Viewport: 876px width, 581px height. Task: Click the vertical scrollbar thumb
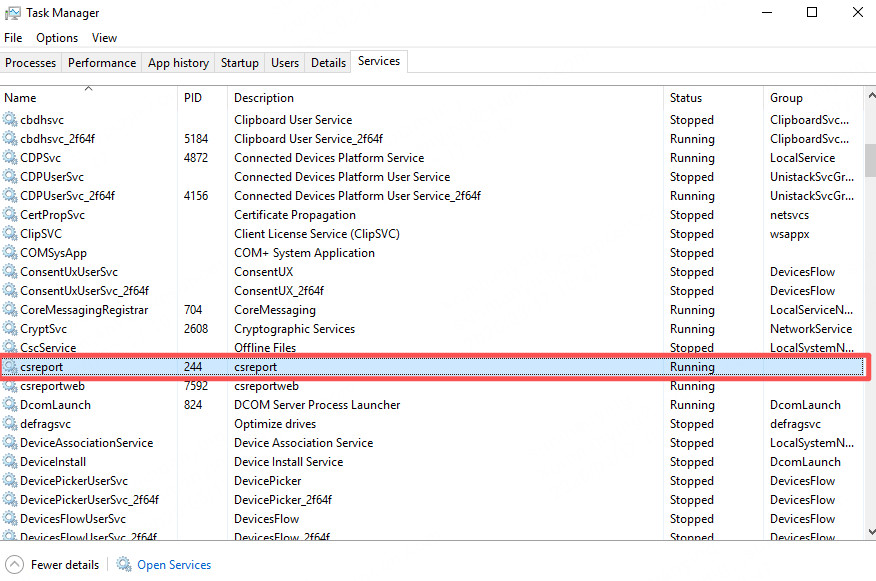tap(870, 158)
